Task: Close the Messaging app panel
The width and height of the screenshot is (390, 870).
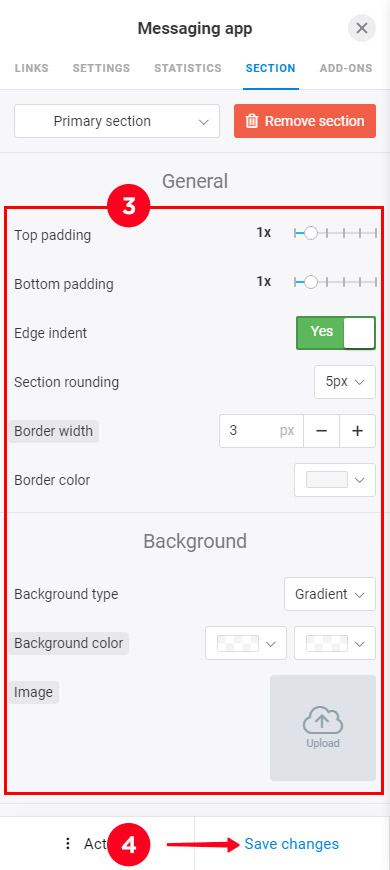Action: 362,28
